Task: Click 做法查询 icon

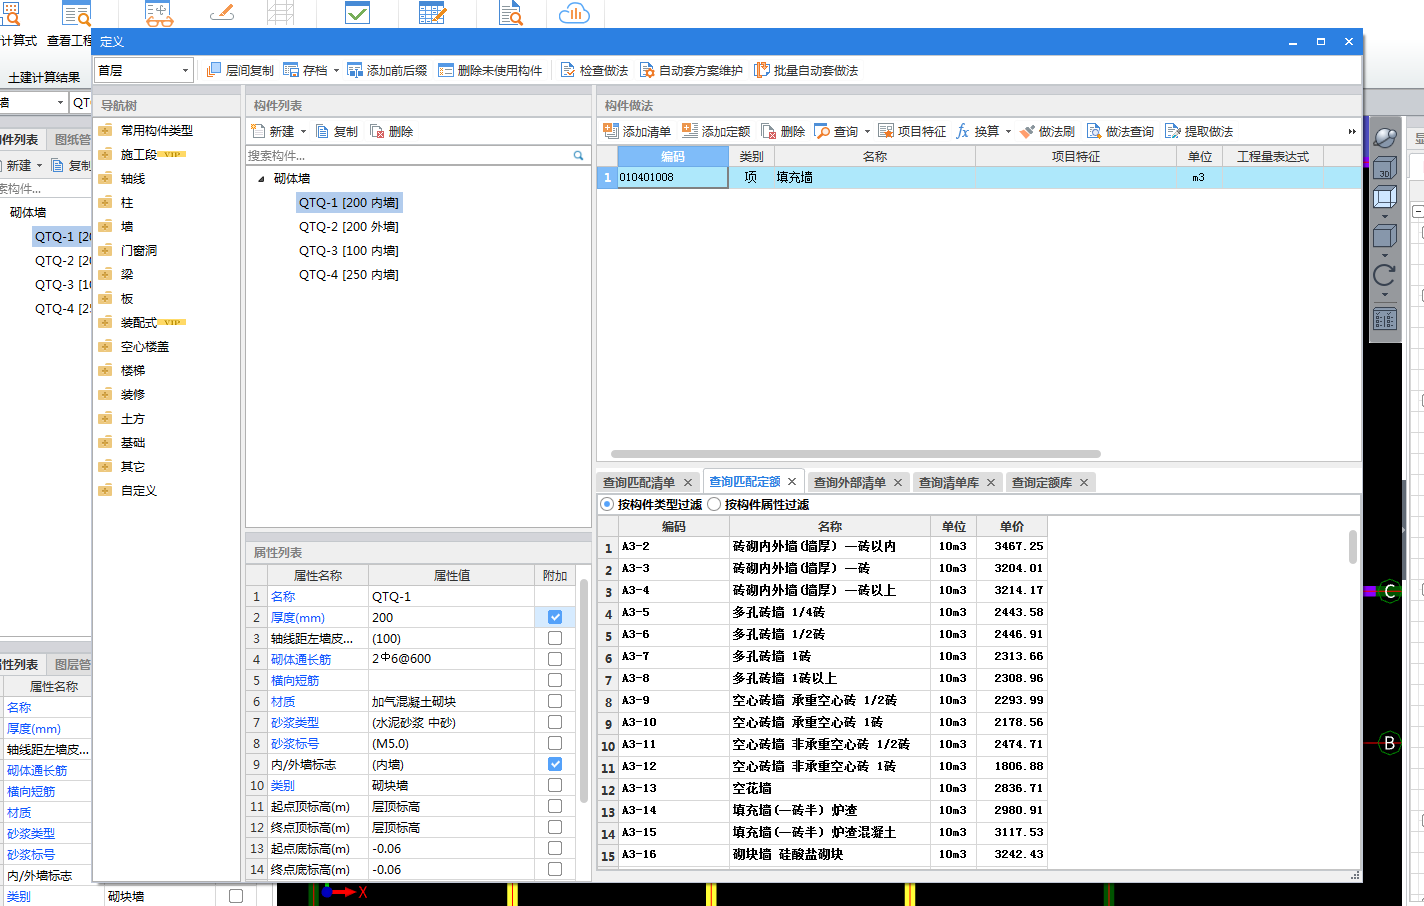Action: tap(1094, 131)
